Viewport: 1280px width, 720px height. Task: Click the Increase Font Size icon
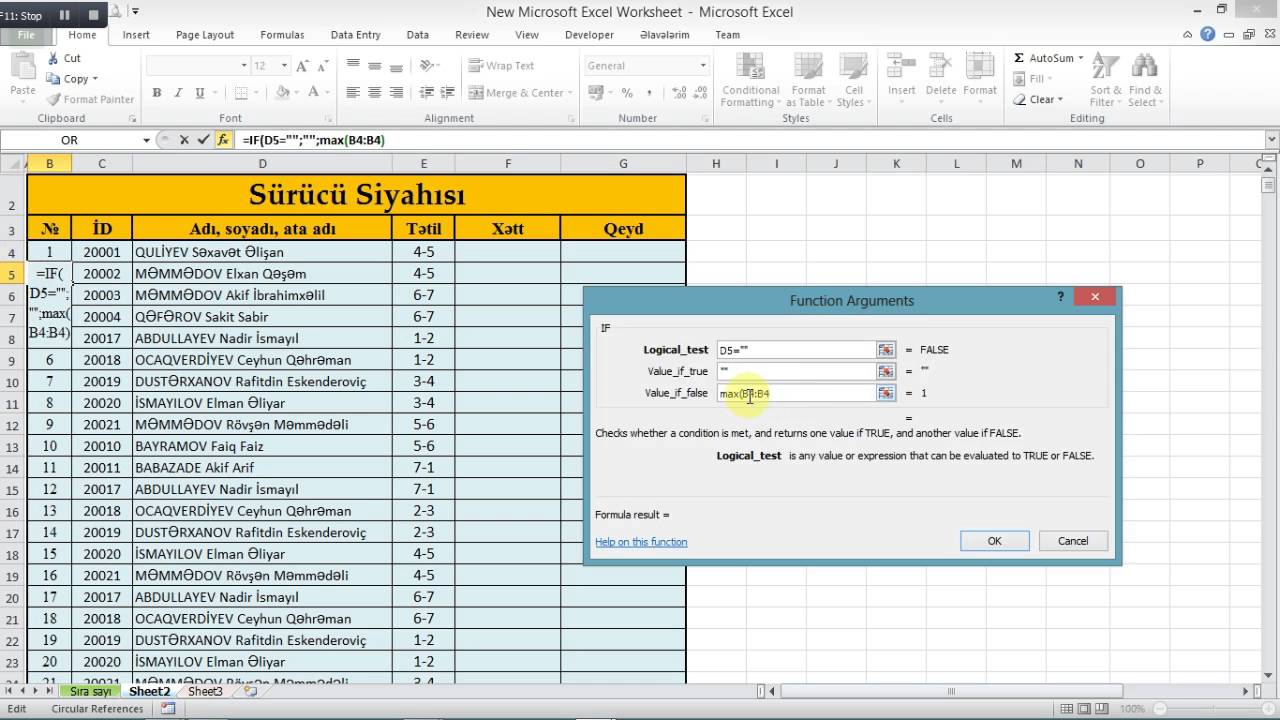click(303, 66)
